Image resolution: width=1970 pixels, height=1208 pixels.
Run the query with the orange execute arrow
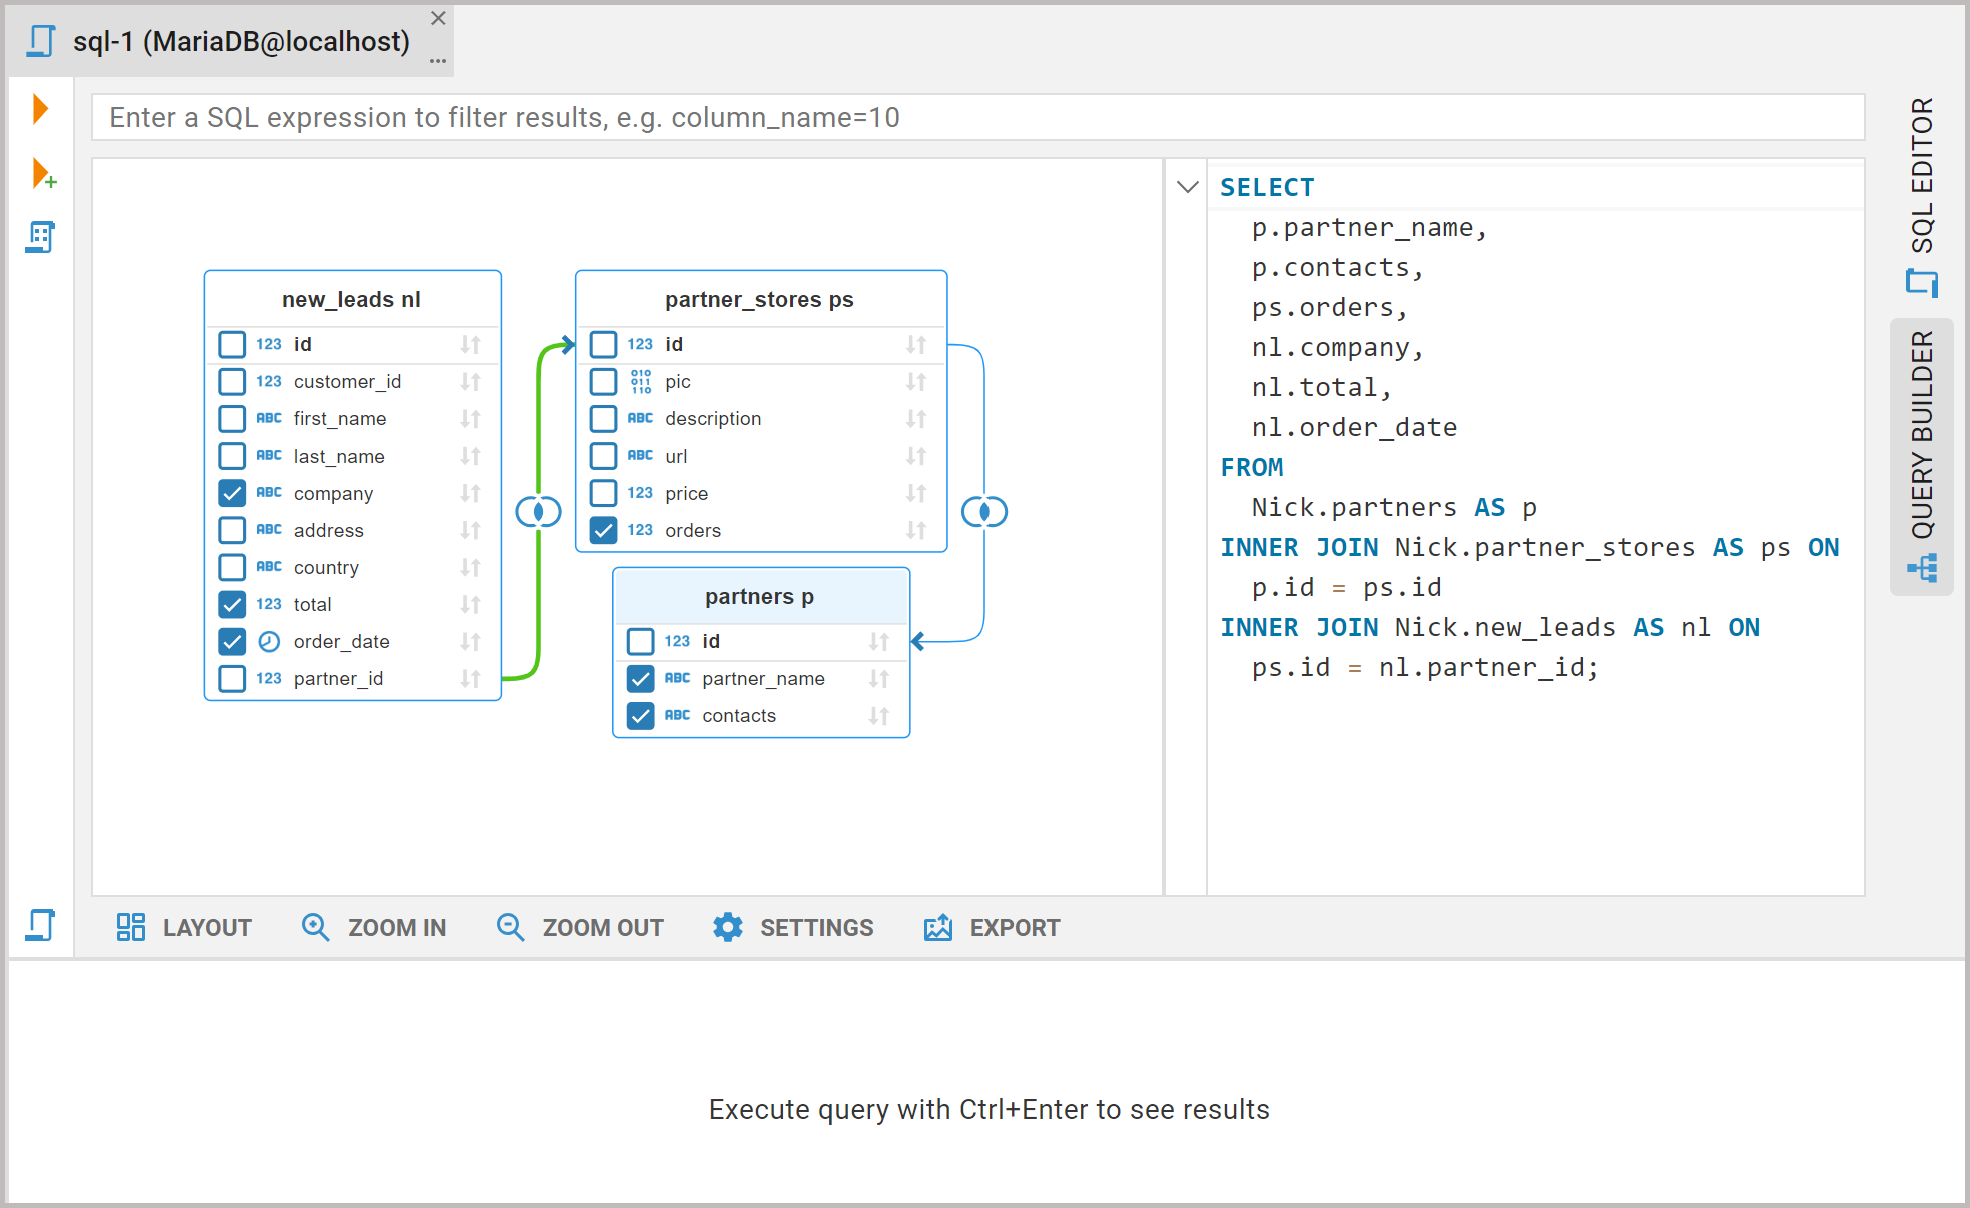[40, 108]
